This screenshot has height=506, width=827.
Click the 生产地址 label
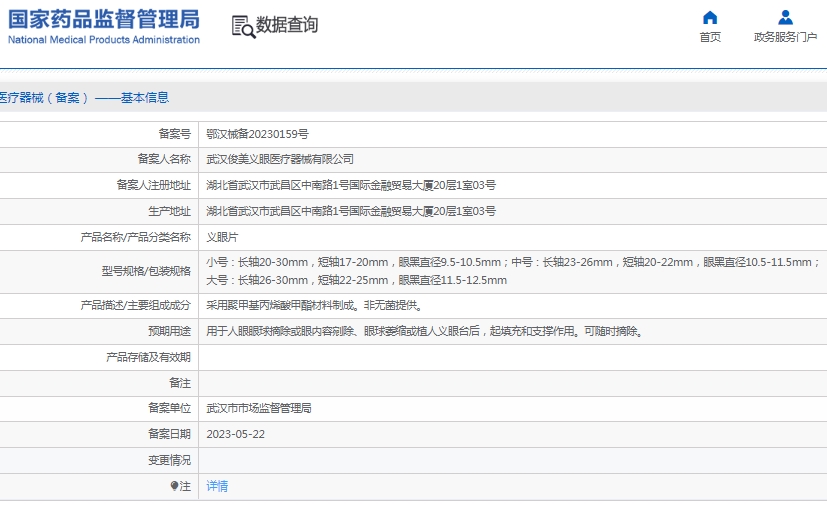(x=169, y=212)
